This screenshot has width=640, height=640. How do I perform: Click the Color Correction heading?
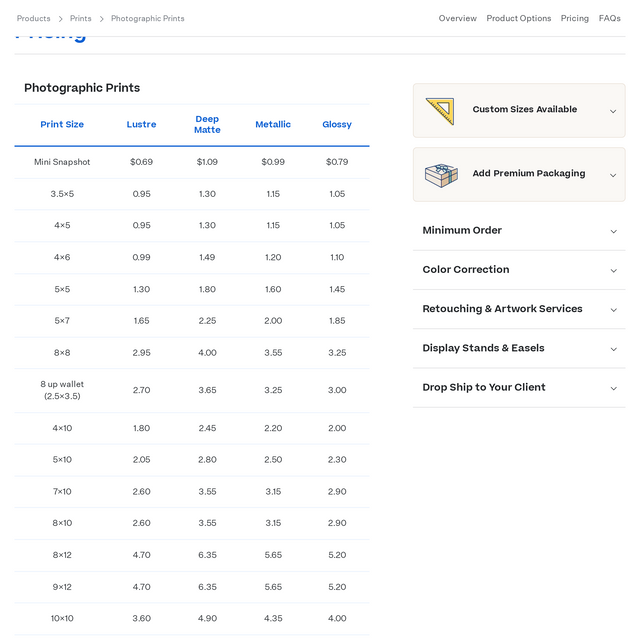(x=466, y=269)
